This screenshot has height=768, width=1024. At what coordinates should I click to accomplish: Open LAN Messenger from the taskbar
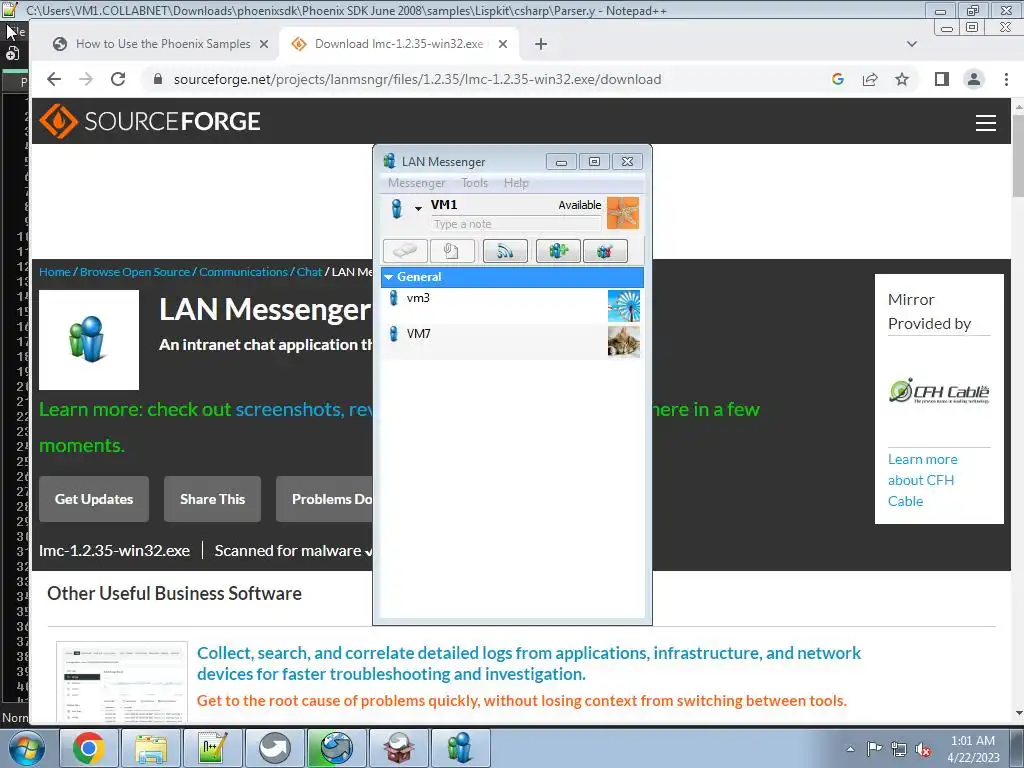[x=460, y=748]
